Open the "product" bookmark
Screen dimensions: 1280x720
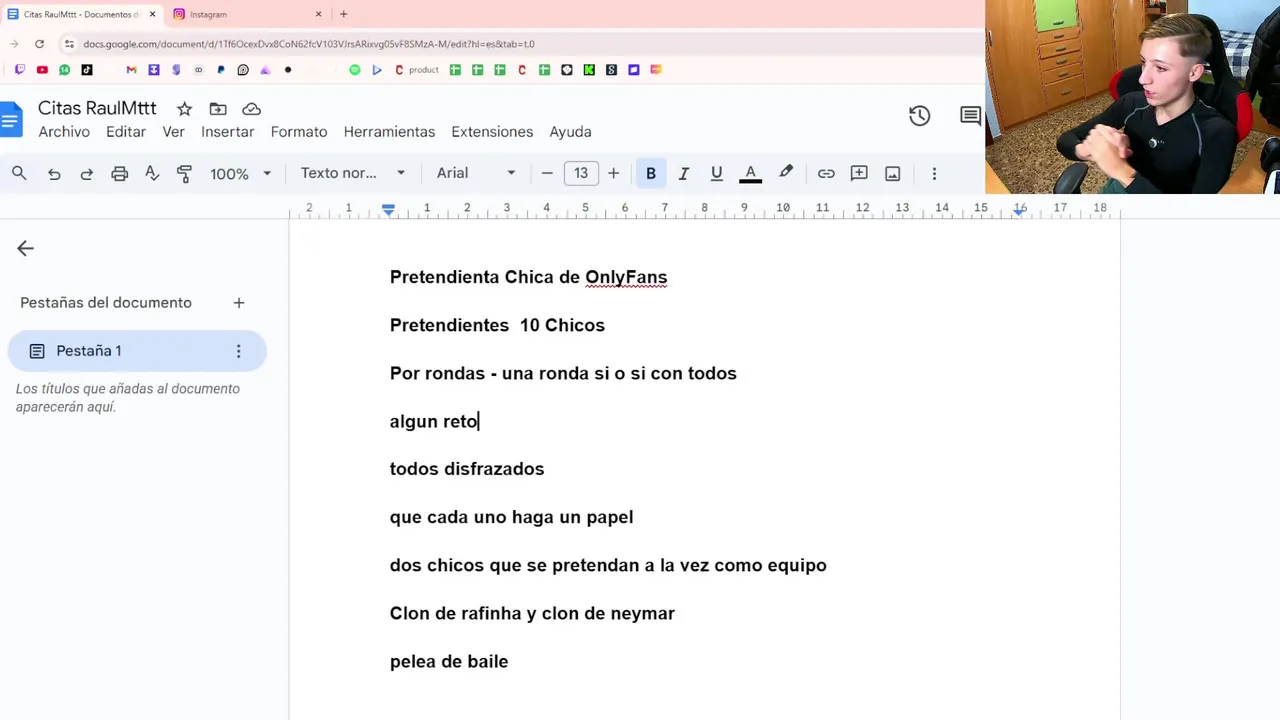[417, 70]
